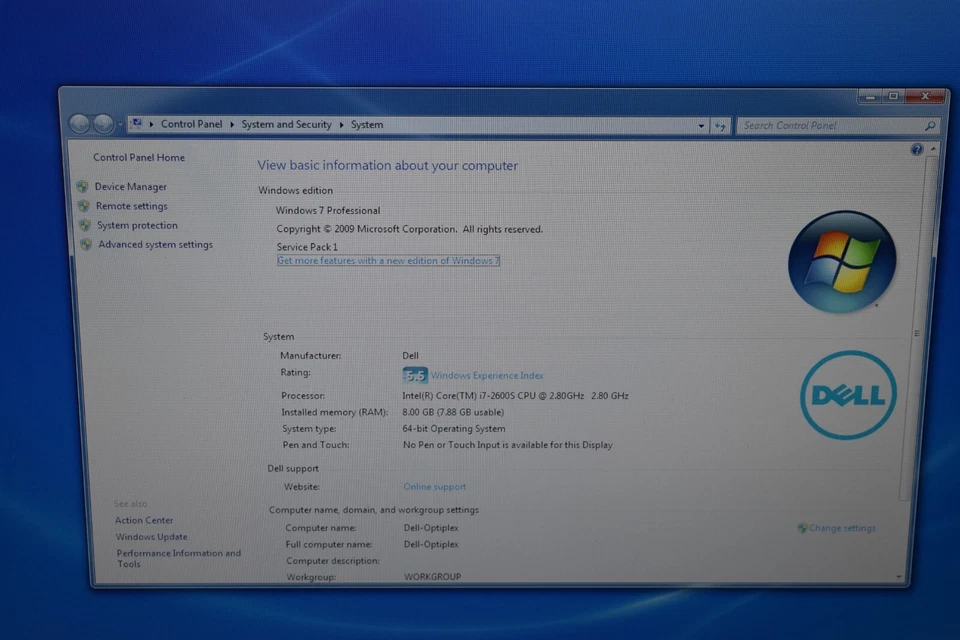Click the 5.5 Windows Experience Index score icon

click(414, 375)
